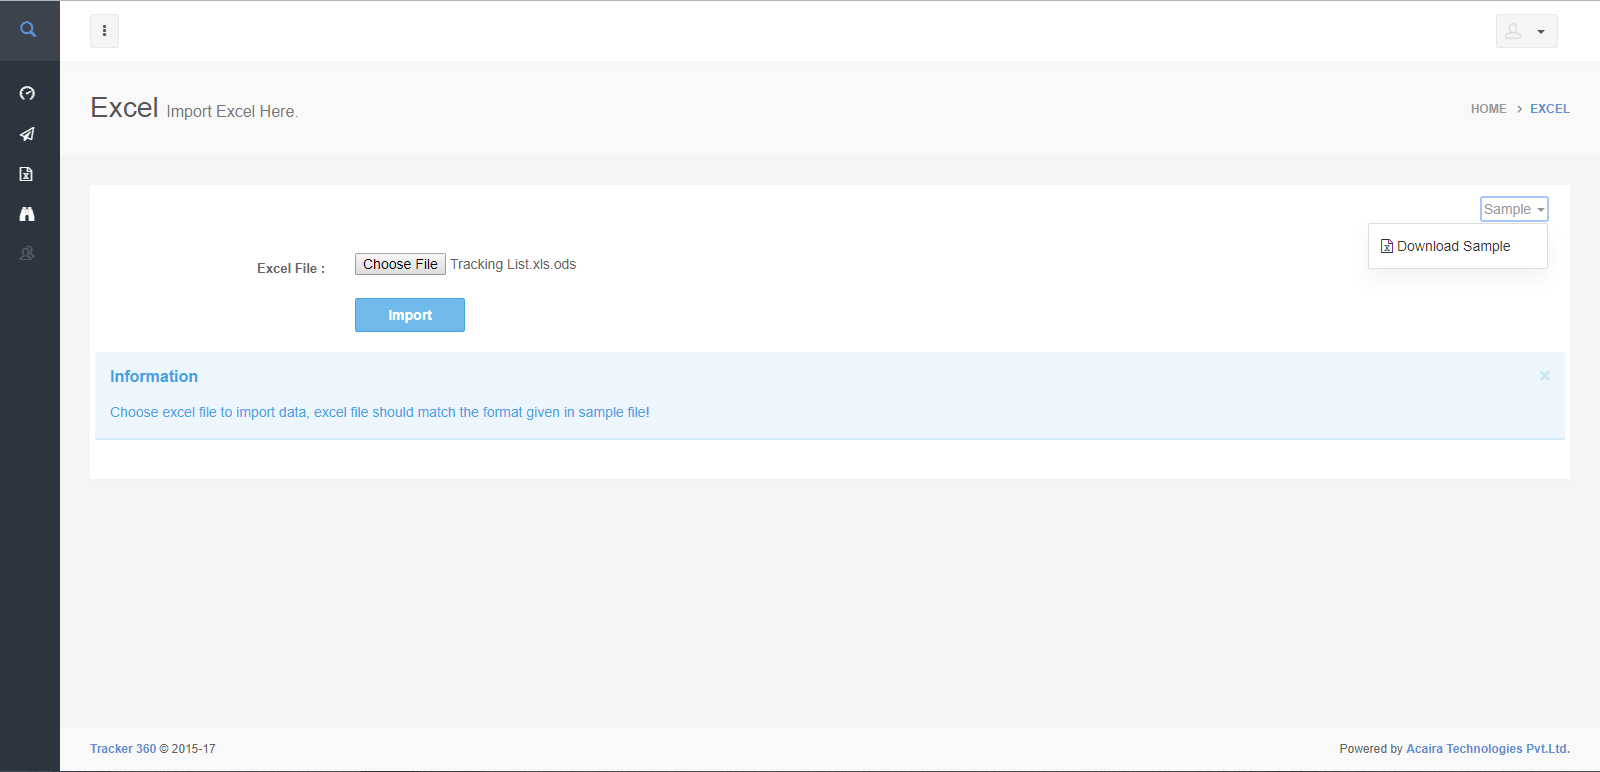Click the Information alert heading
This screenshot has width=1600, height=772.
(x=154, y=376)
